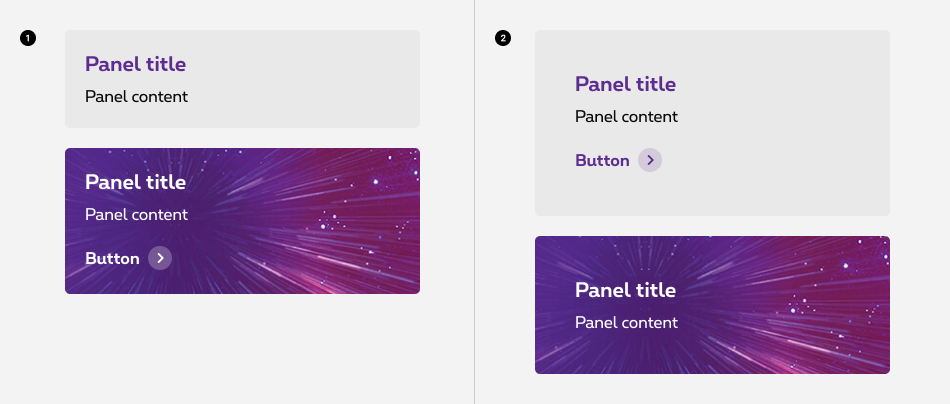
Task: Select purple Panel title in example two's gray panel
Action: click(x=625, y=84)
